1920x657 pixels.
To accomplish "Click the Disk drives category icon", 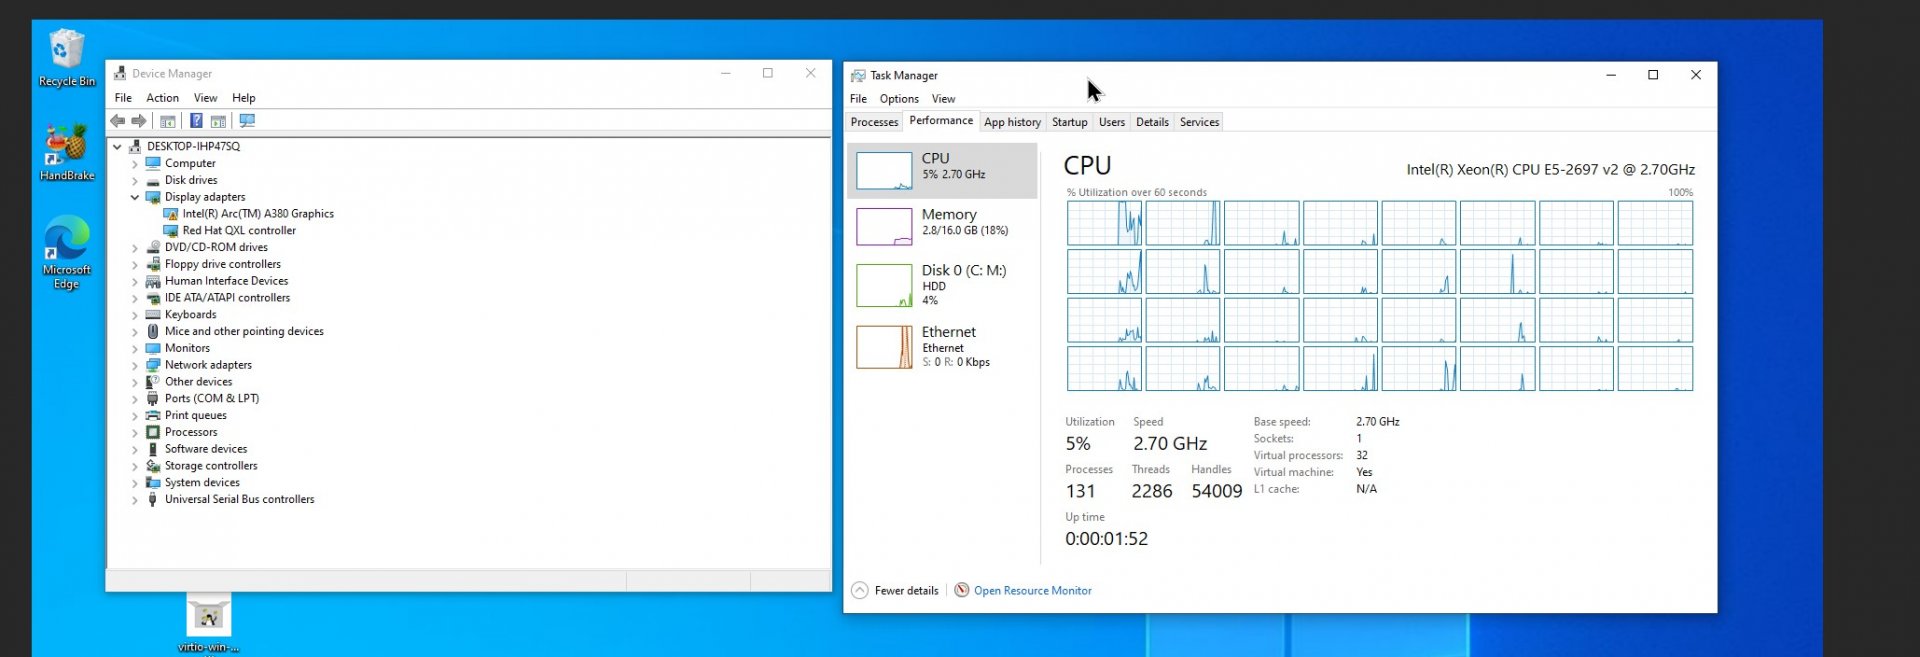I will click(x=153, y=181).
